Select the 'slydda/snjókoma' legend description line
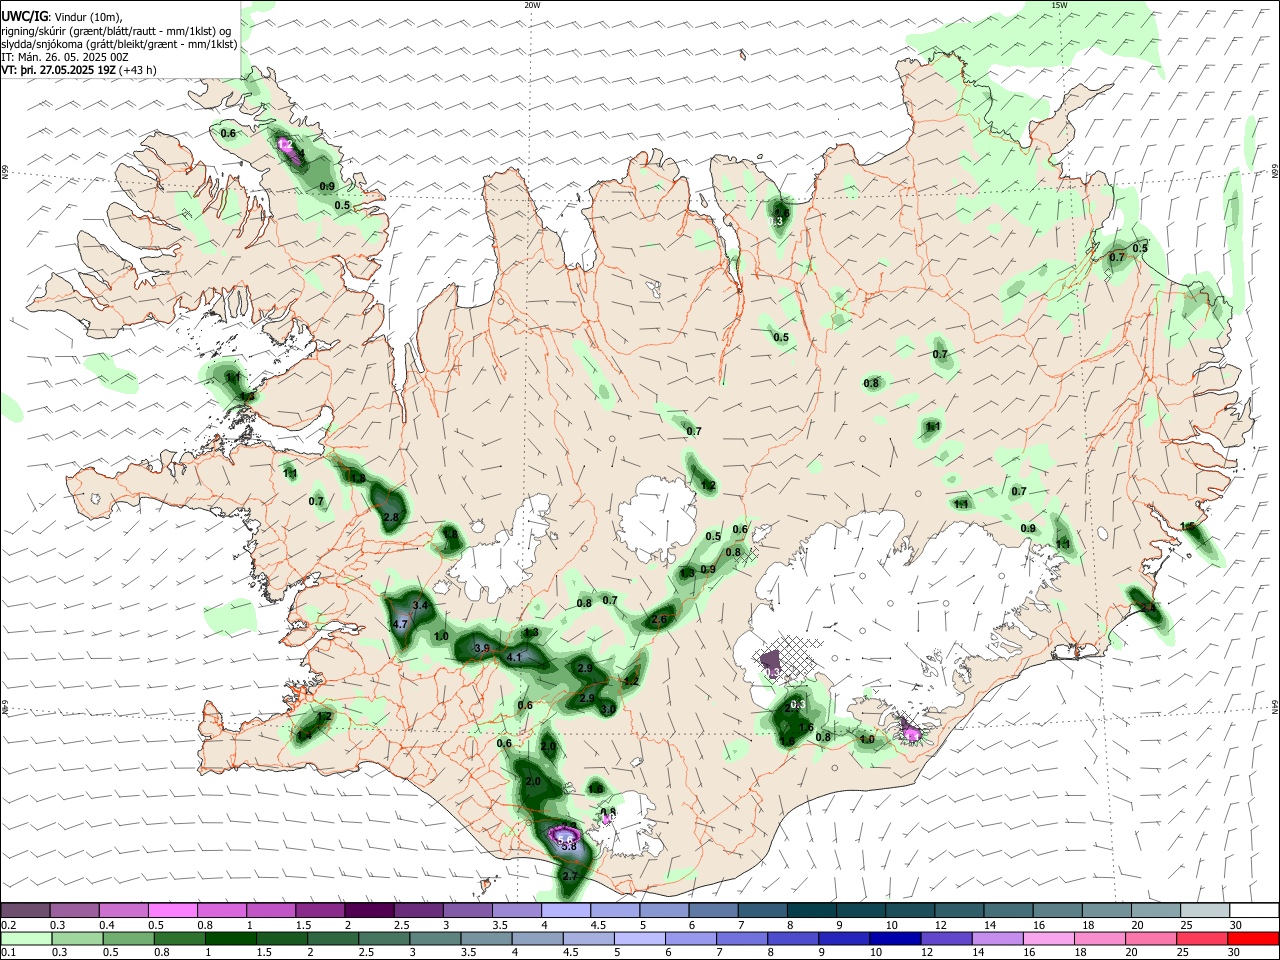The width and height of the screenshot is (1280, 960). pos(119,45)
